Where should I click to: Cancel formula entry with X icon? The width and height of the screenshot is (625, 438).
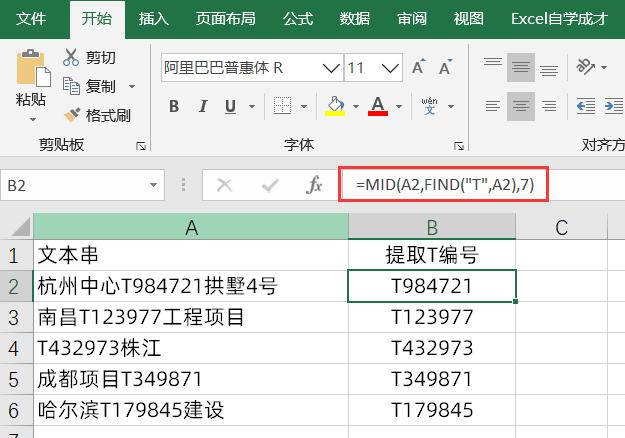tap(224, 185)
